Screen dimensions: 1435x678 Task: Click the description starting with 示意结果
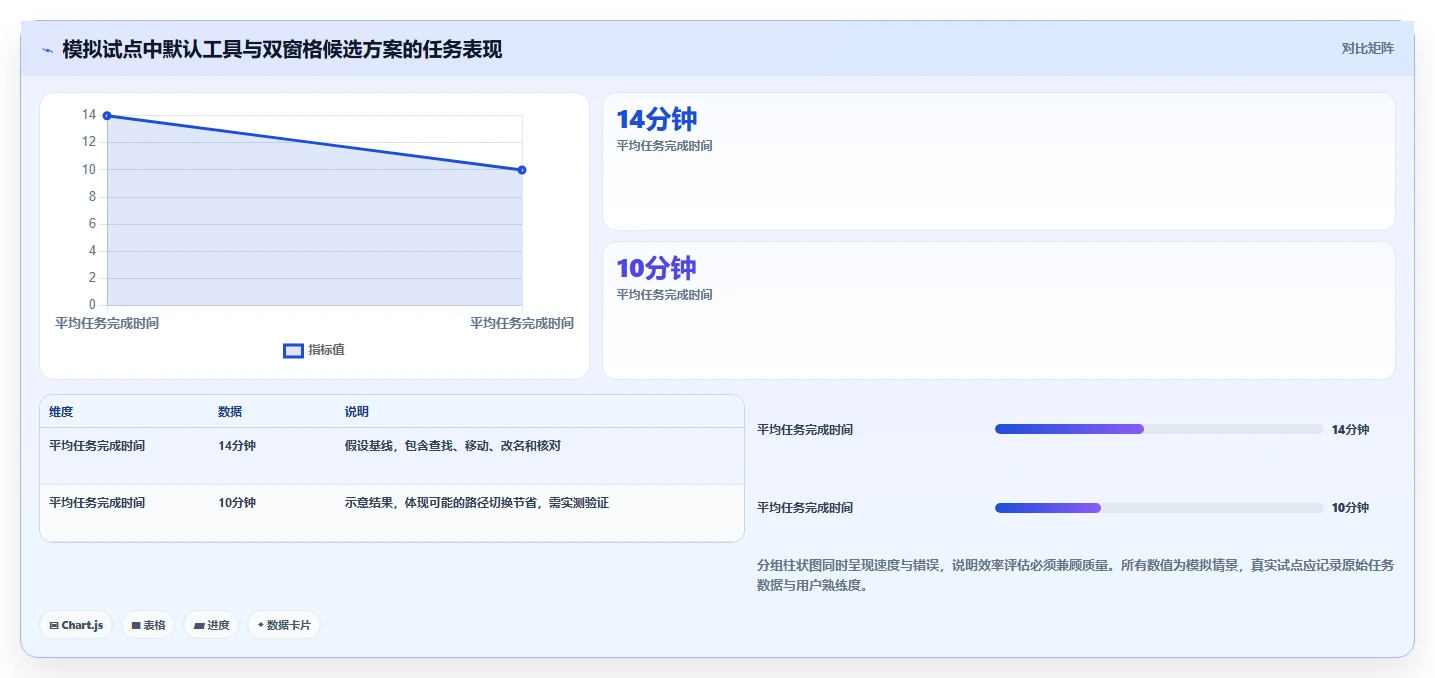tap(477, 503)
